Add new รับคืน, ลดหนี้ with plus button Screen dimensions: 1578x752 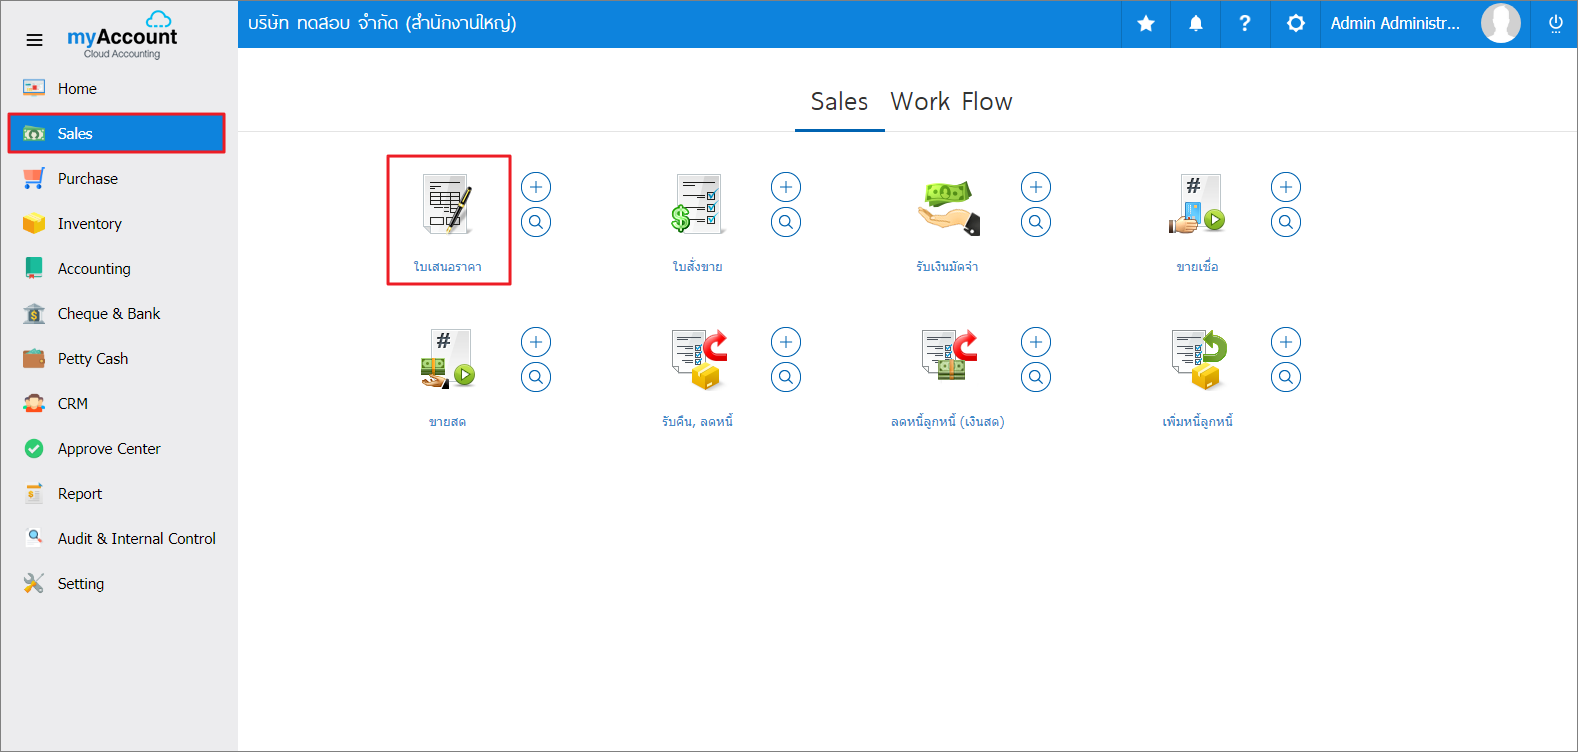coord(786,342)
